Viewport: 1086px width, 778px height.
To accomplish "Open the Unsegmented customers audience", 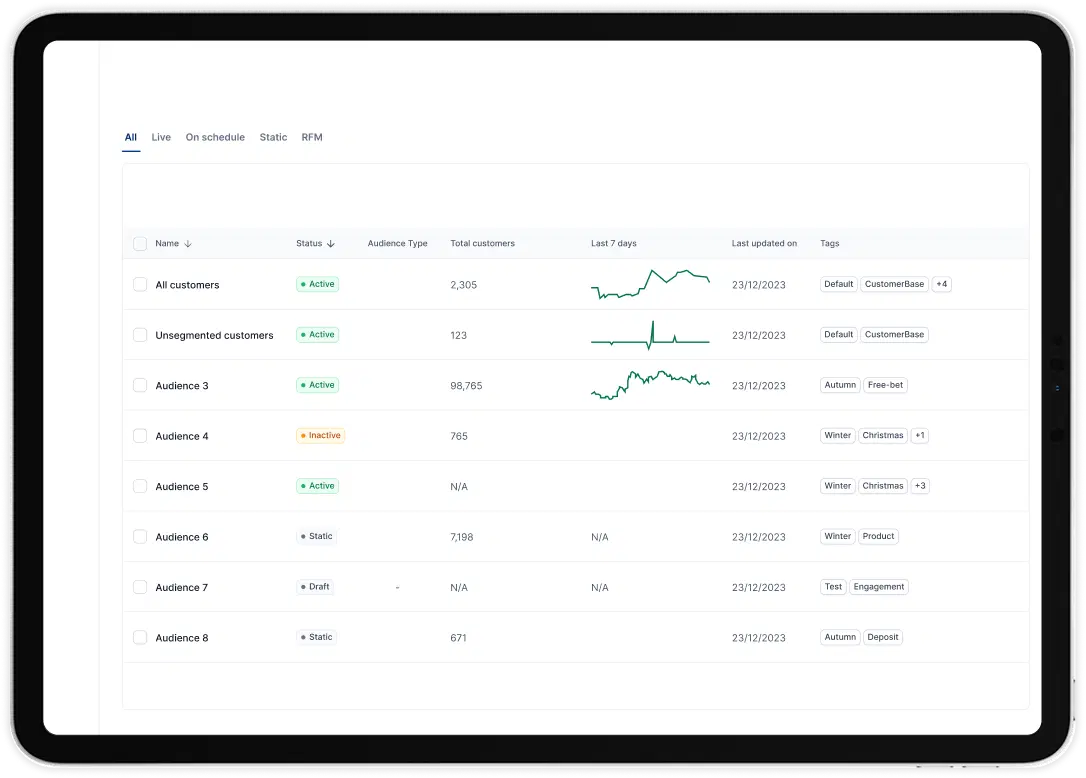I will point(214,335).
